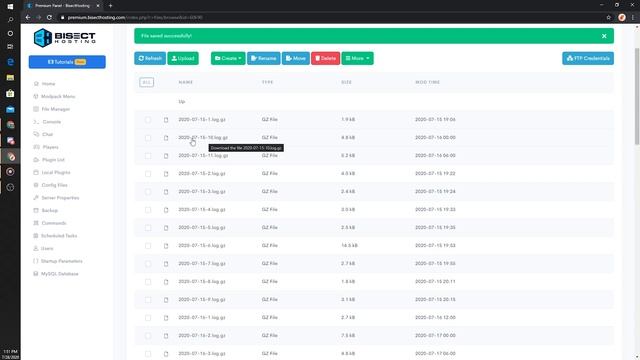
Task: Open Plugin List in the sidebar
Action: [49, 160]
